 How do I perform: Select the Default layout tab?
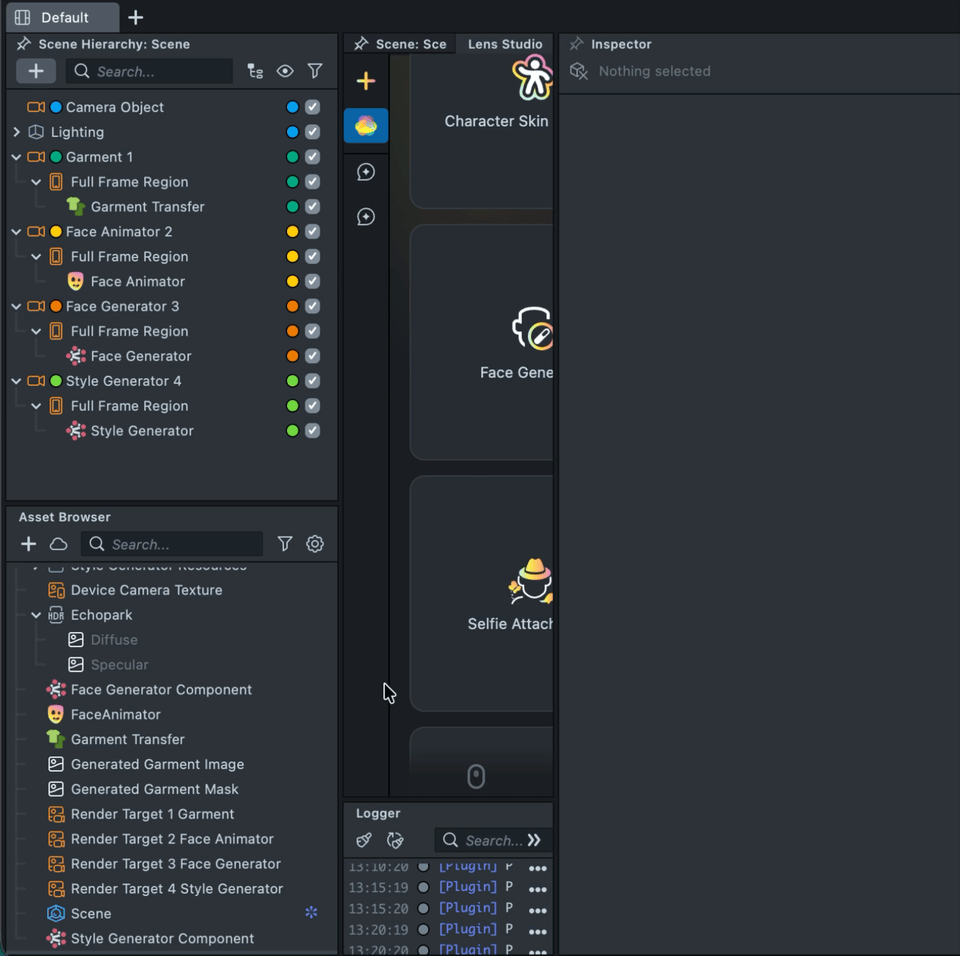[x=63, y=17]
